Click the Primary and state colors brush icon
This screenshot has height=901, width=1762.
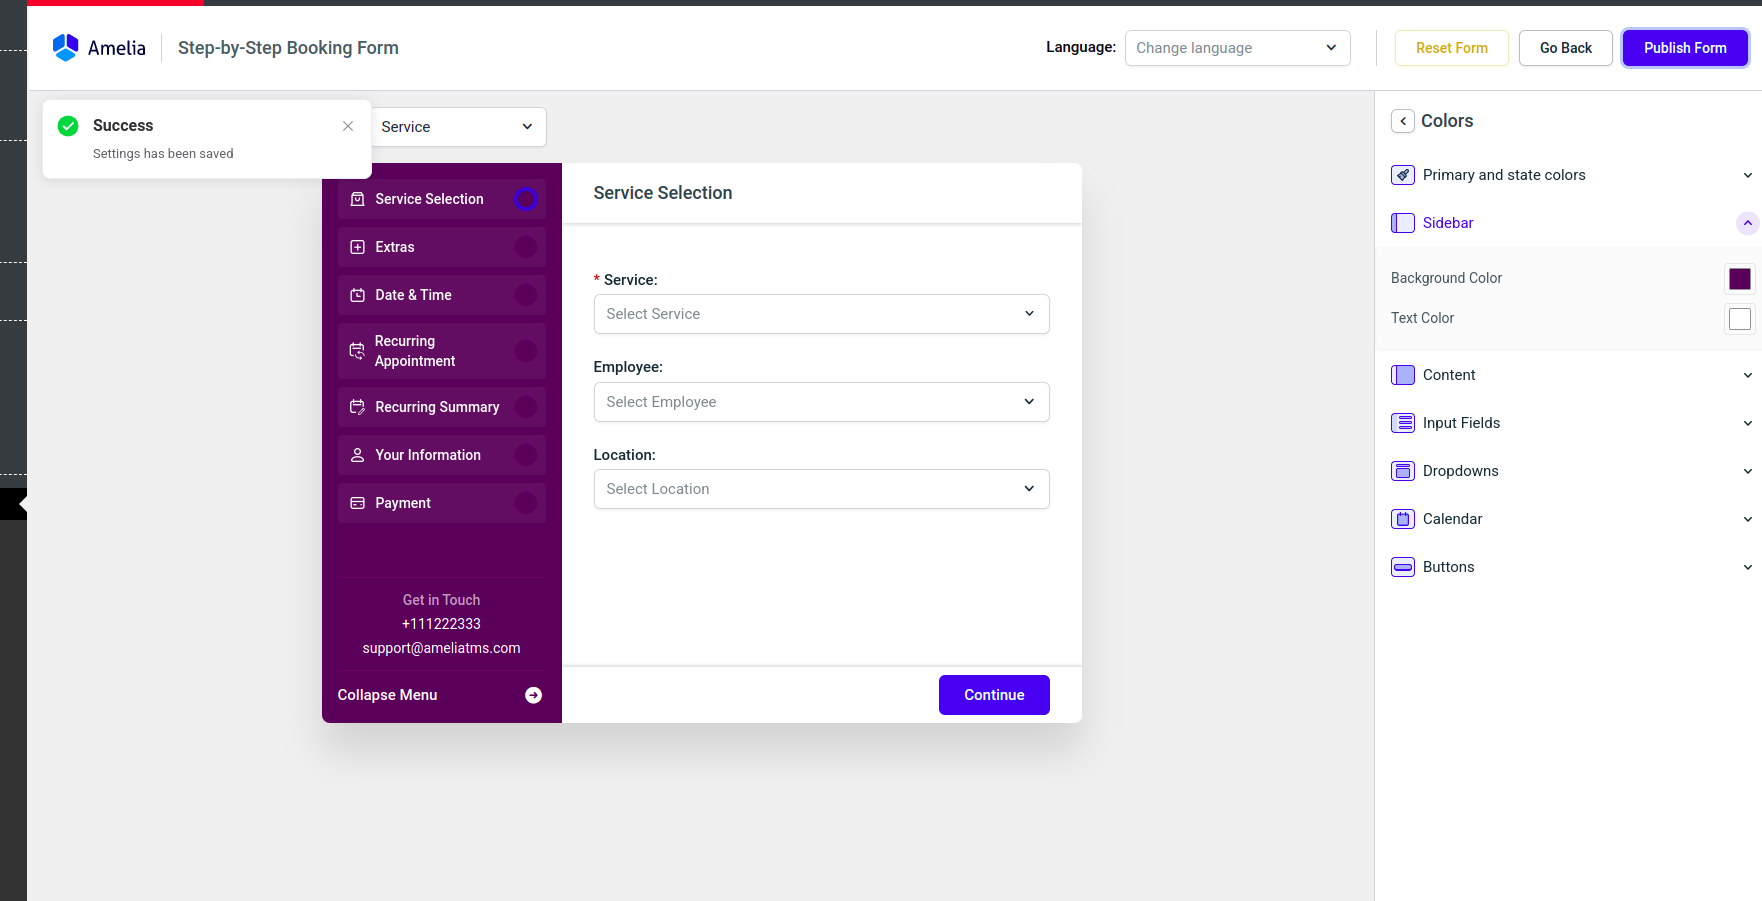coord(1403,175)
